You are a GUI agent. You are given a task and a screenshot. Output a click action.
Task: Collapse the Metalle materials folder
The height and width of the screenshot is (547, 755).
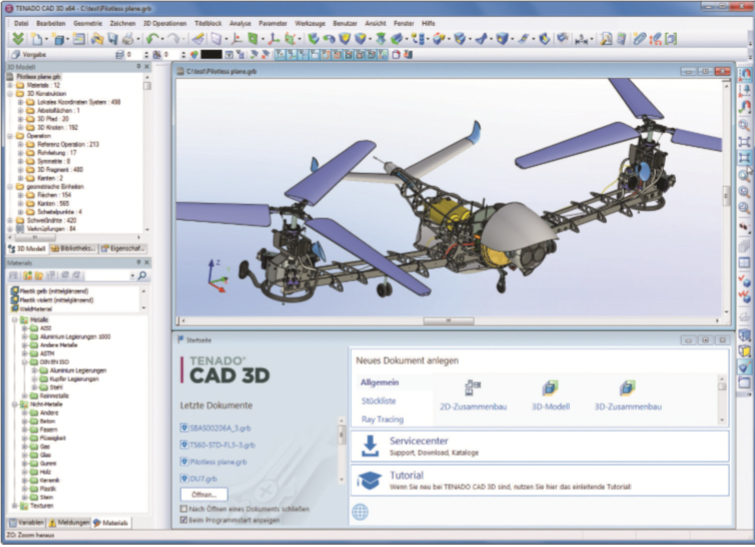click(x=14, y=320)
